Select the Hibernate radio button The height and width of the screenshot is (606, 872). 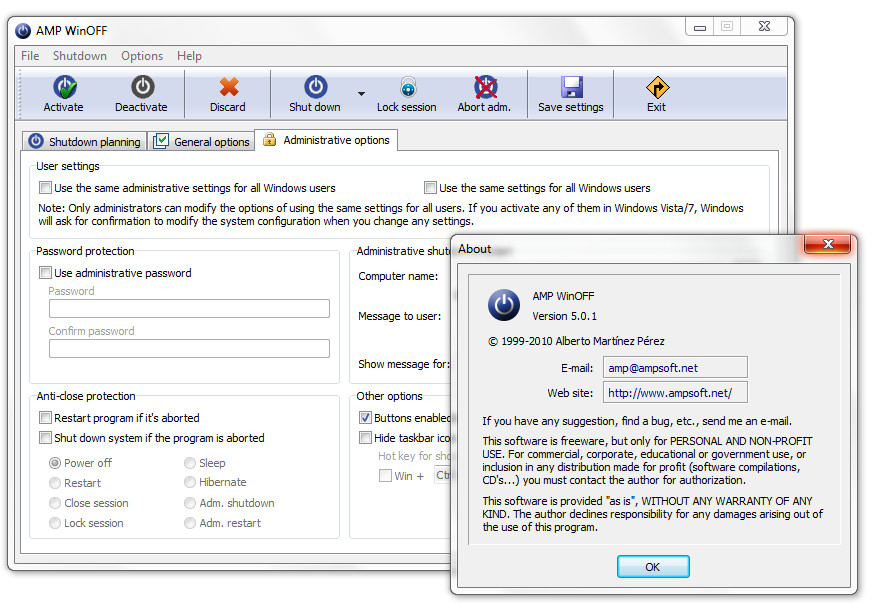(190, 482)
